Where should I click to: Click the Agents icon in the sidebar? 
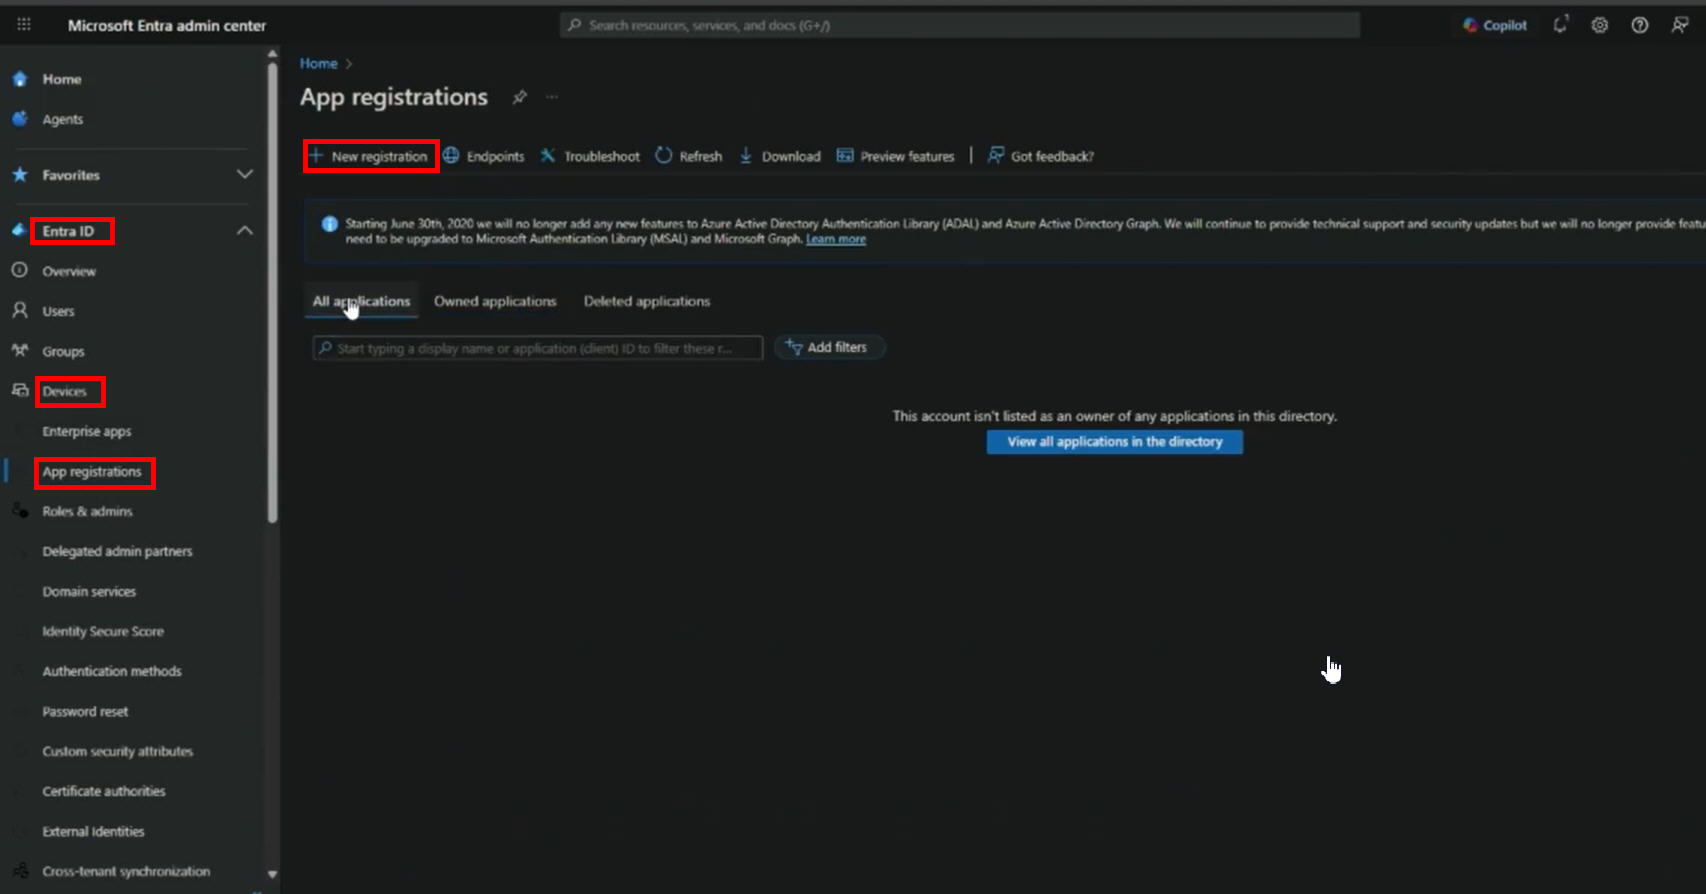point(20,119)
